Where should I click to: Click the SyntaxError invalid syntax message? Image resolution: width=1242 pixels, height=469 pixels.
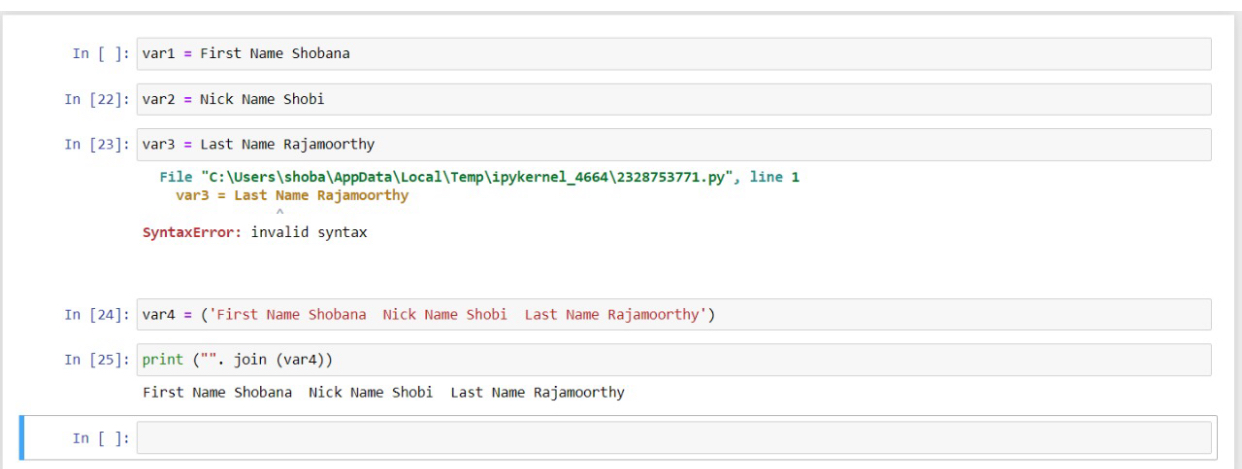(255, 233)
